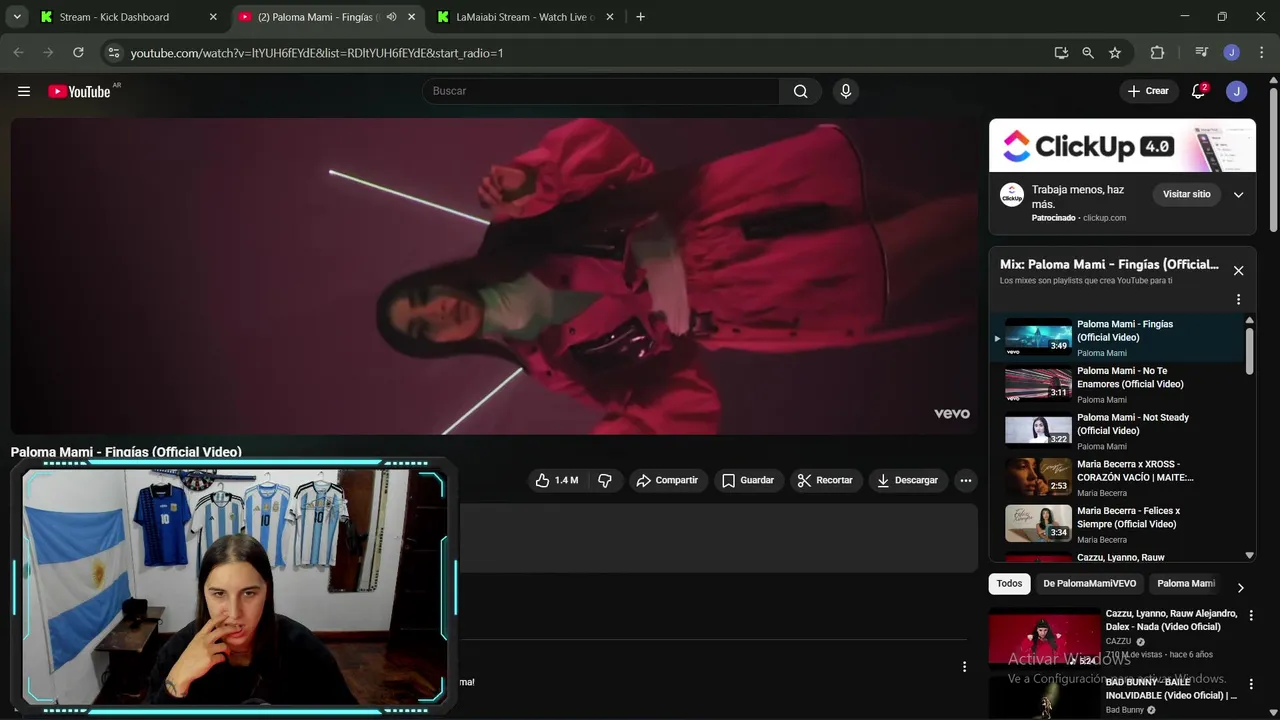The height and width of the screenshot is (720, 1280).
Task: Focus the Buscar search field
Action: [600, 91]
